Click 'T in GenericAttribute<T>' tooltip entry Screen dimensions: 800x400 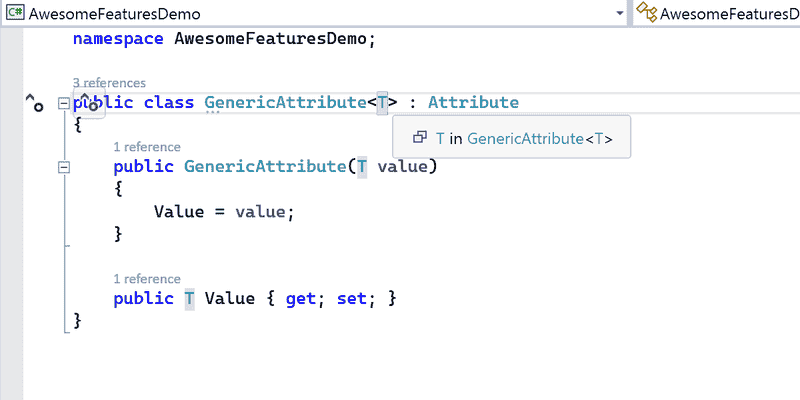tap(511, 137)
